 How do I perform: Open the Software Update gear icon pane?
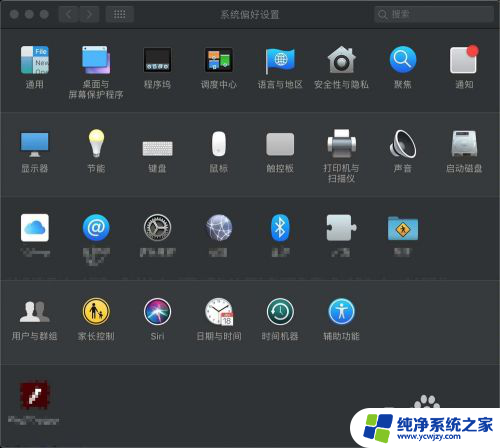pyautogui.click(x=157, y=228)
